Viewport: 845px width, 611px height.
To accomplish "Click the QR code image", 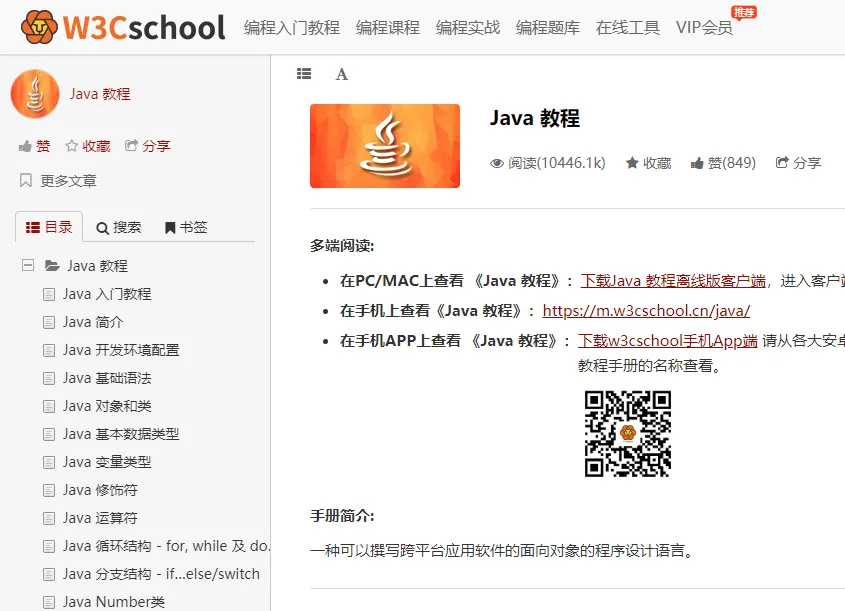I will coord(628,434).
